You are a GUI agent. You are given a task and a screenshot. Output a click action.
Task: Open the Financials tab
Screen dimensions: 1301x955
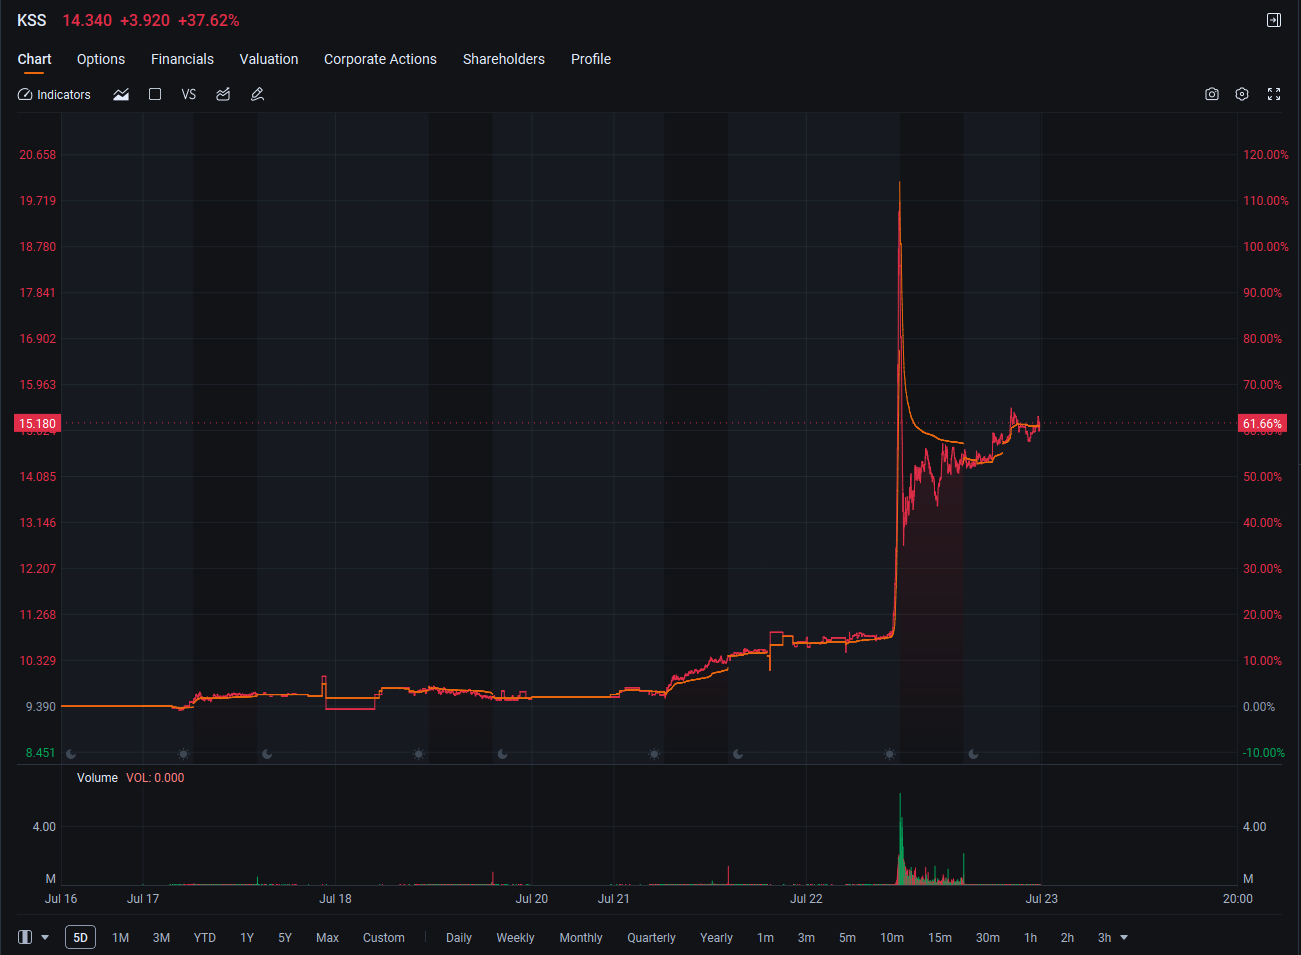(182, 59)
